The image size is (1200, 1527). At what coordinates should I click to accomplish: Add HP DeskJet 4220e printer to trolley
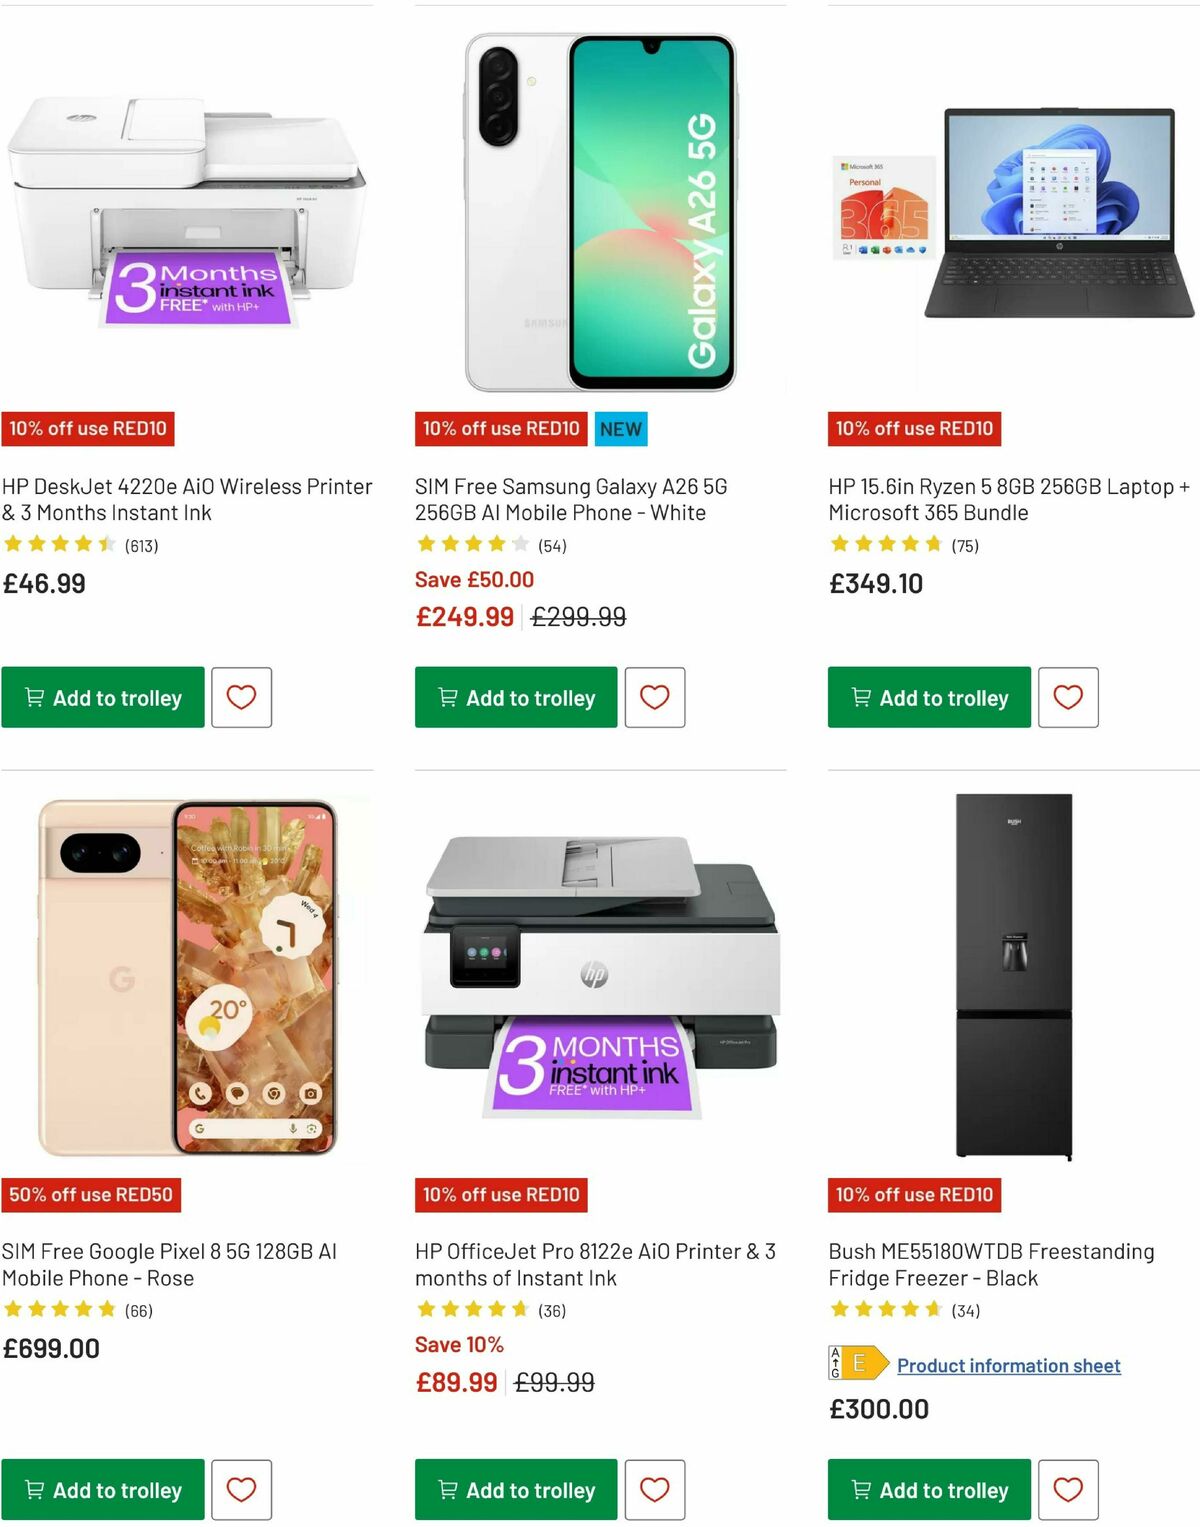tap(104, 697)
